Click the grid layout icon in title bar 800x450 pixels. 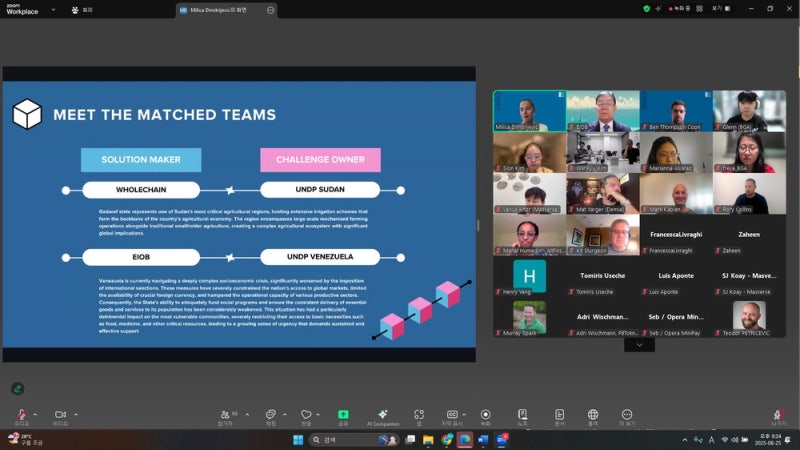pos(699,9)
